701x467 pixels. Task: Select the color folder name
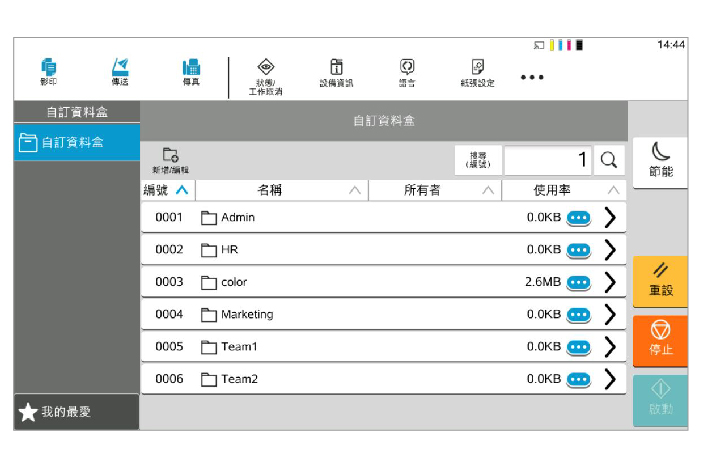[x=234, y=282]
